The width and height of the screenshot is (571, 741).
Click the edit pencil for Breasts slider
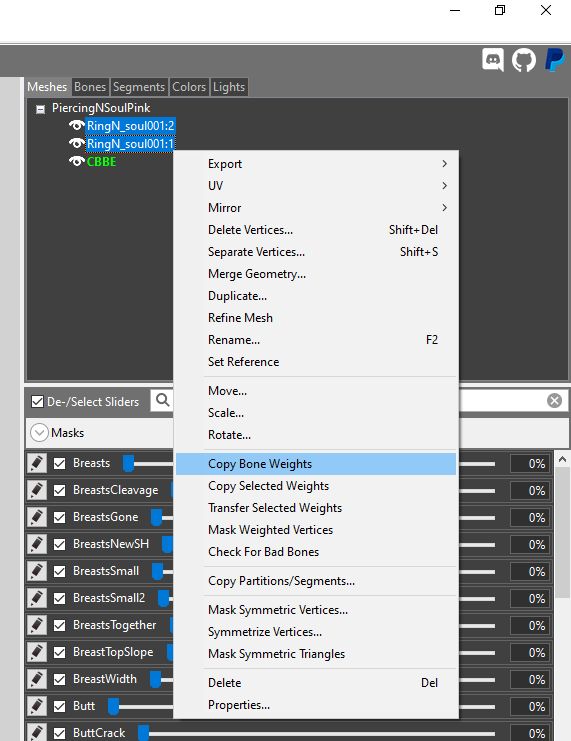[36, 463]
